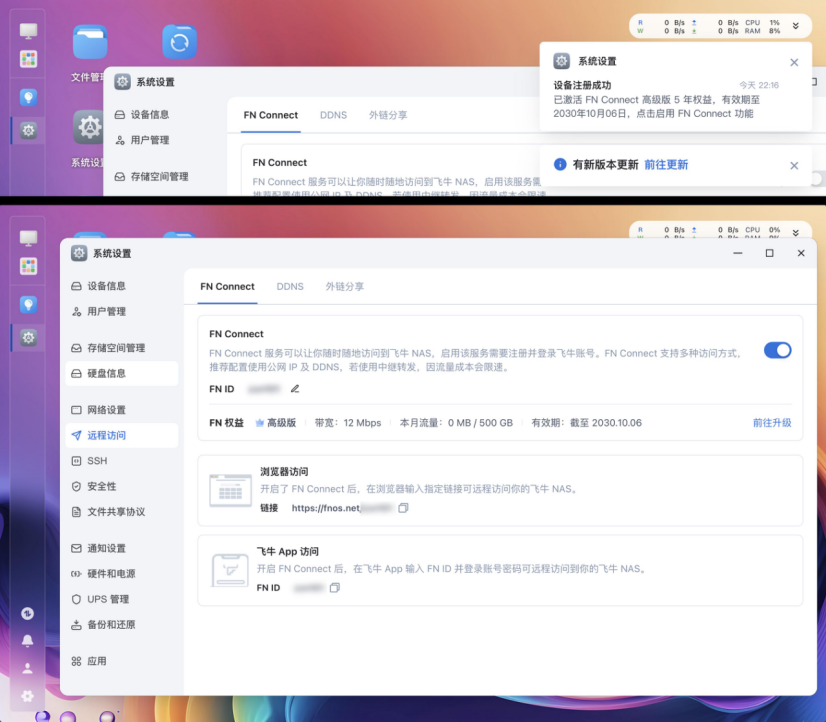Click the 今天 22:16 notification timestamp
The image size is (826, 722).
coord(759,85)
